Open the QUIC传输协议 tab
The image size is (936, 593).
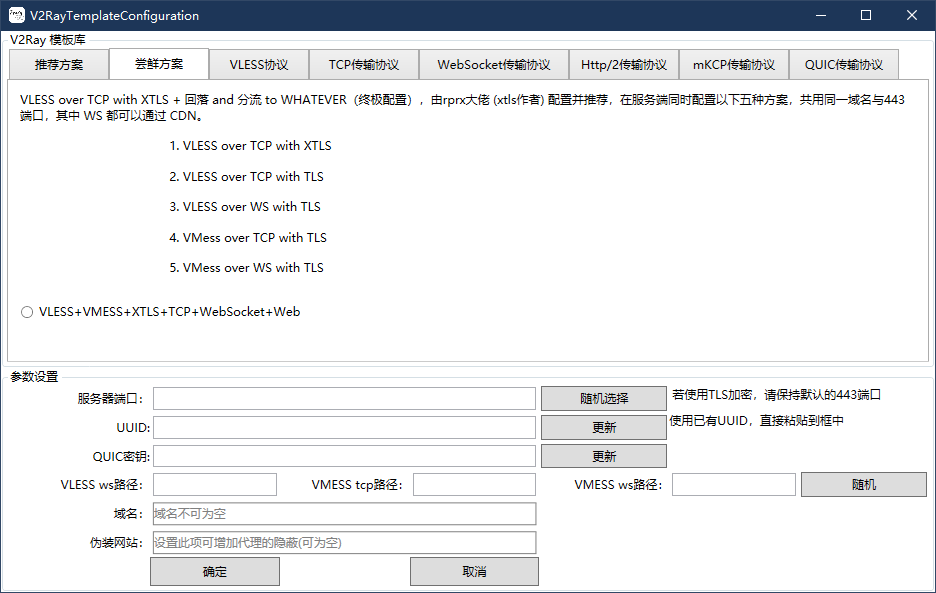843,65
